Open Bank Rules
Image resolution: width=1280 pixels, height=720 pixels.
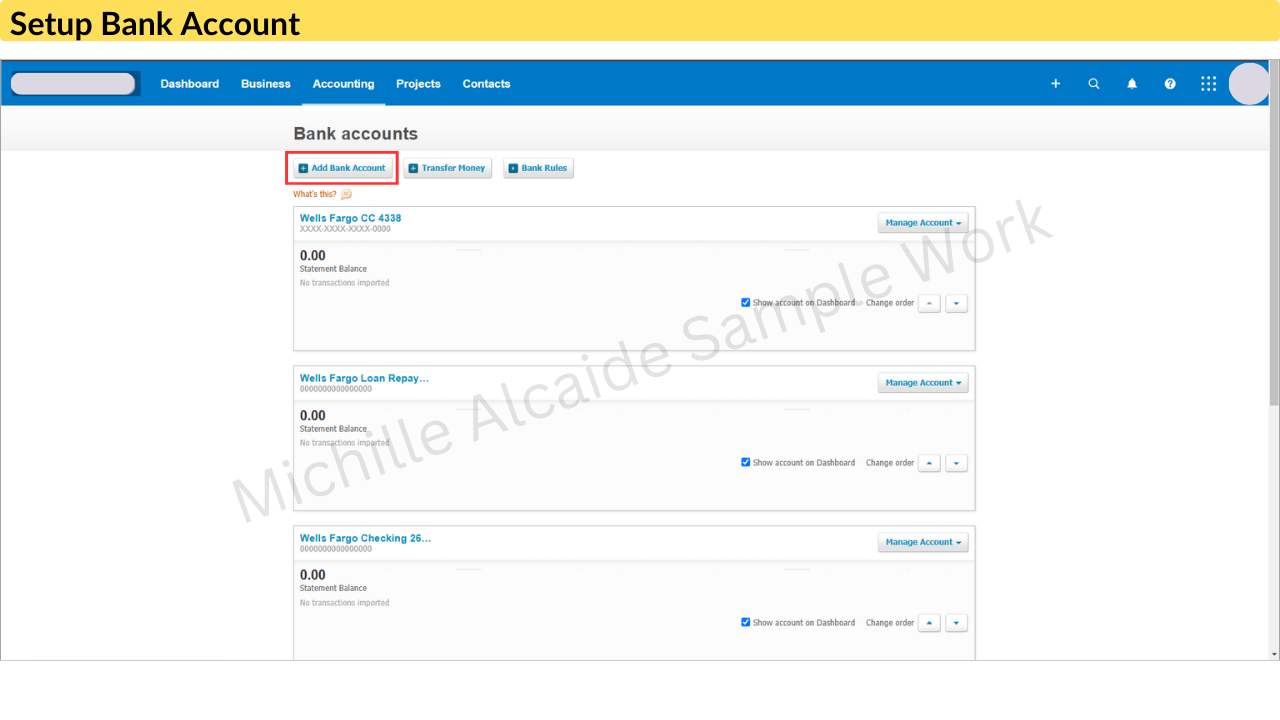[538, 168]
